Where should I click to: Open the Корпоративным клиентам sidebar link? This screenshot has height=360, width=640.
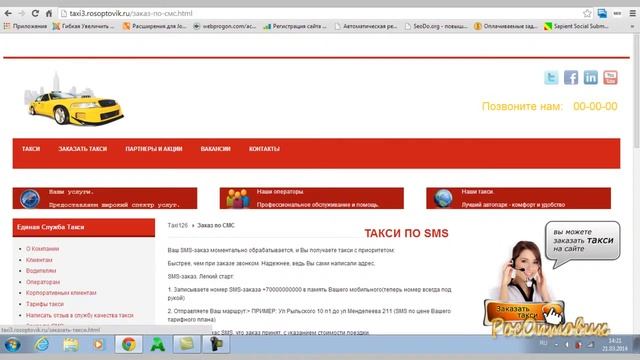(61, 293)
